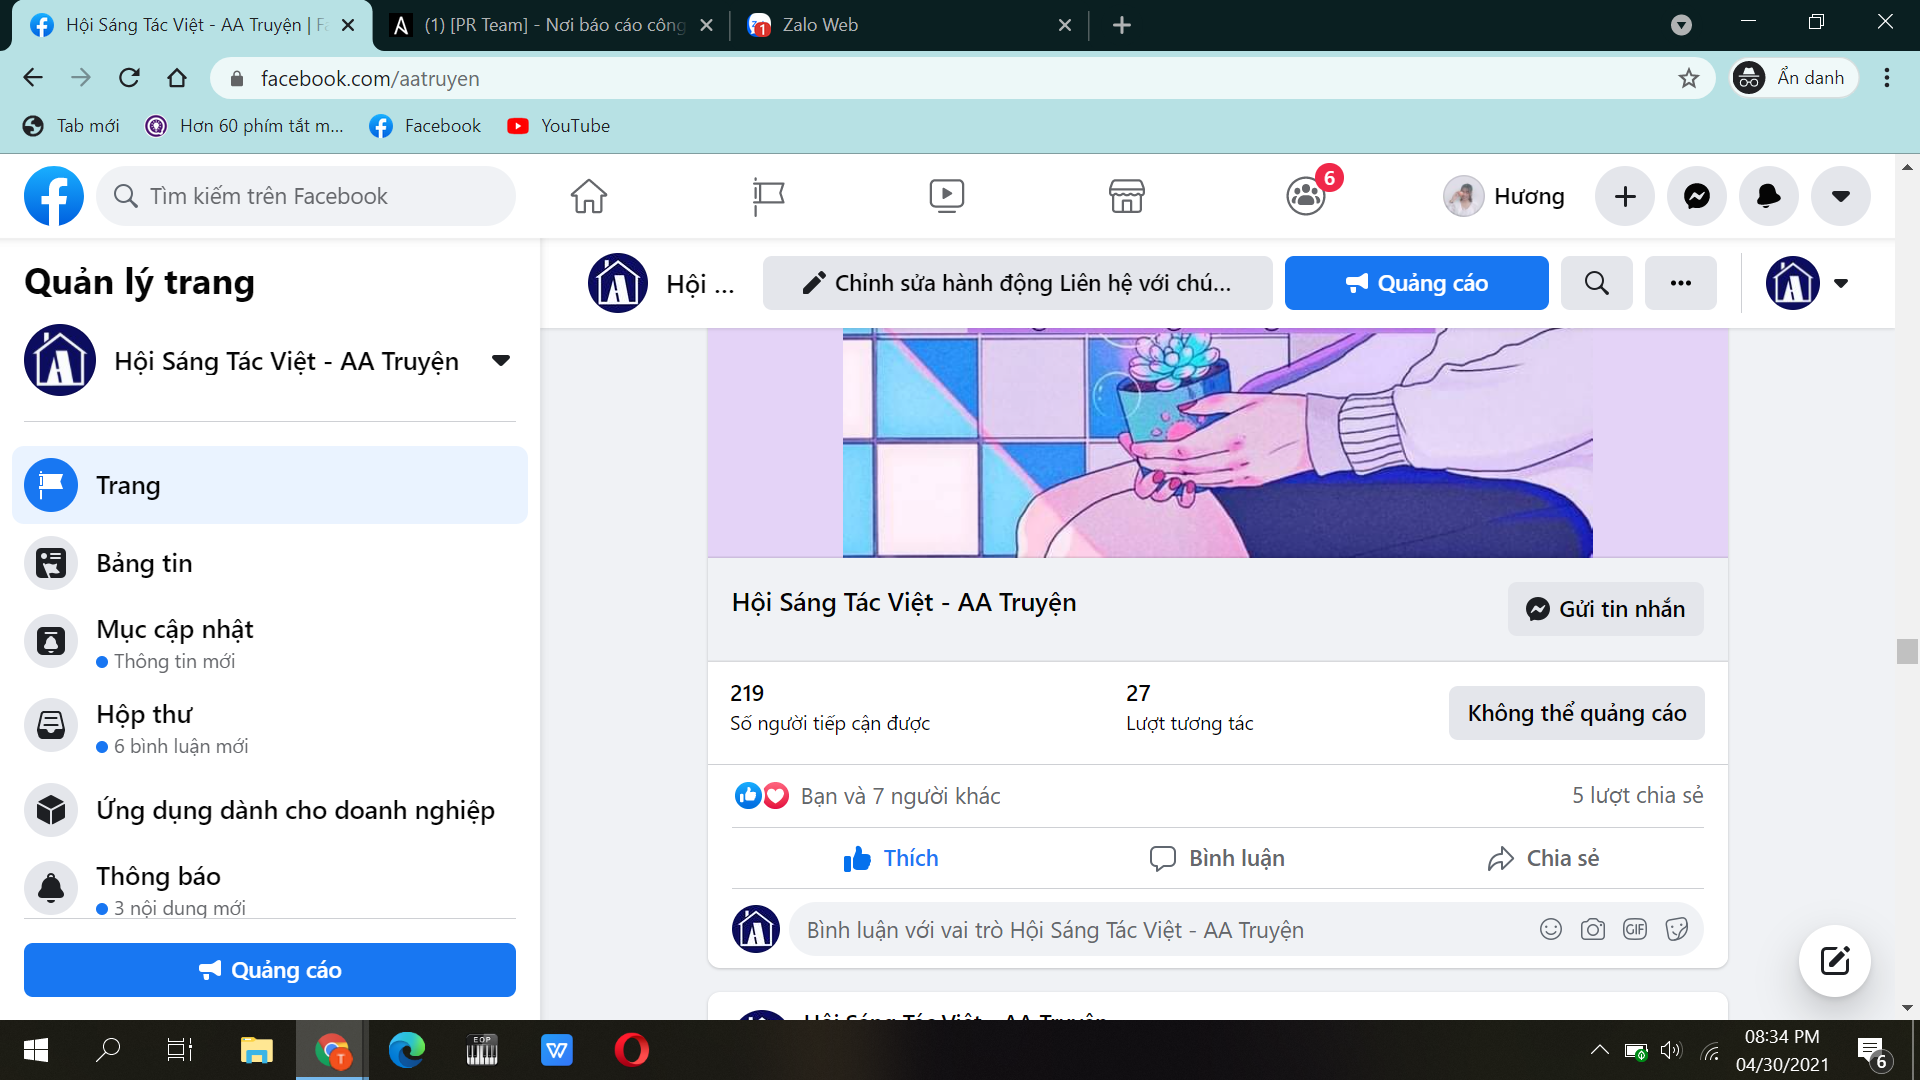Open the Tab mới bookmark
The width and height of the screenshot is (1920, 1080).
[x=71, y=126]
